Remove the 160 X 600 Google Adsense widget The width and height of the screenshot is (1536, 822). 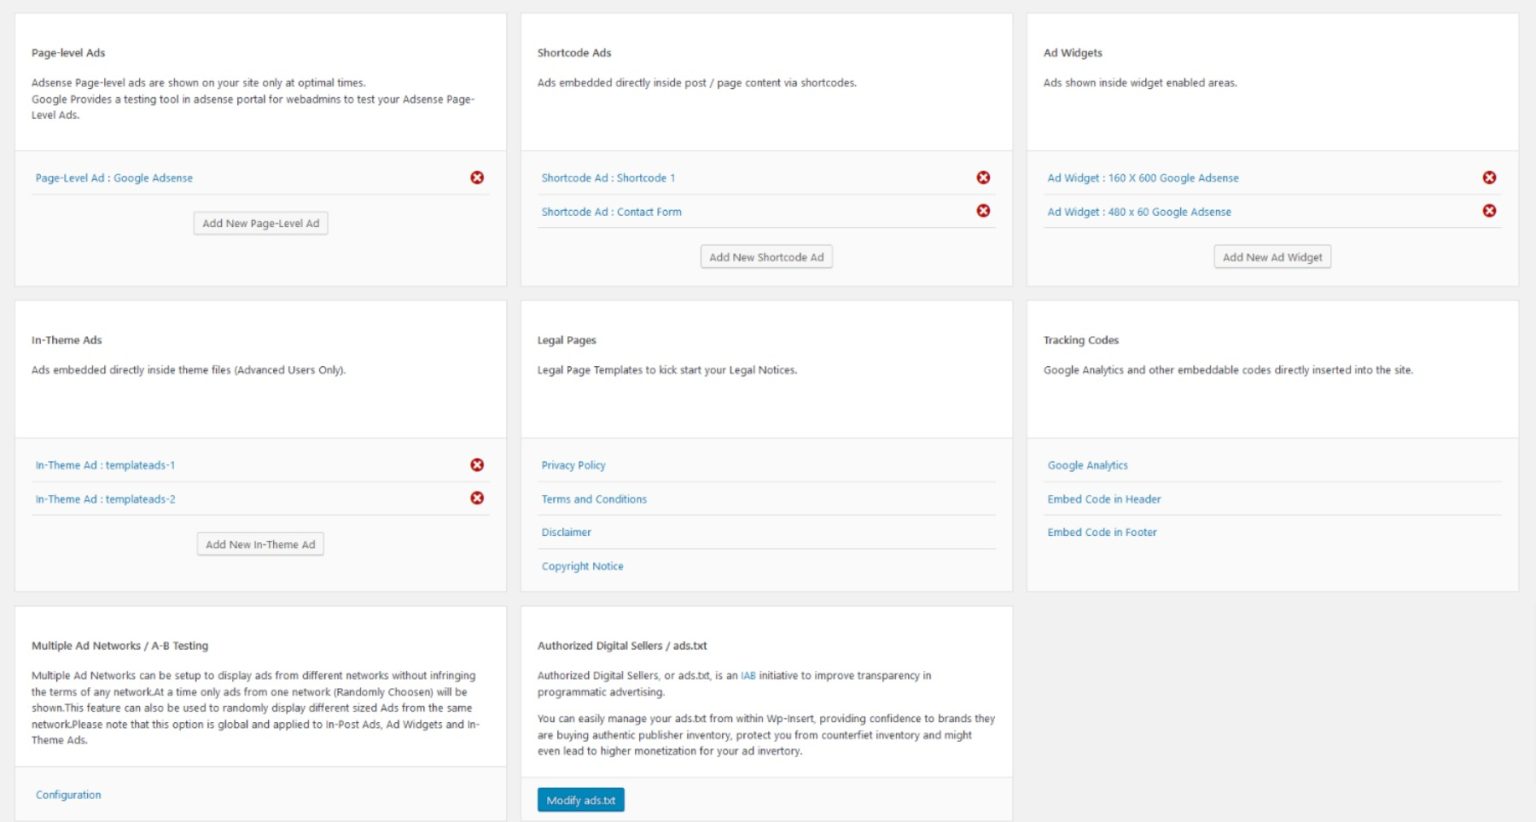tap(1489, 177)
